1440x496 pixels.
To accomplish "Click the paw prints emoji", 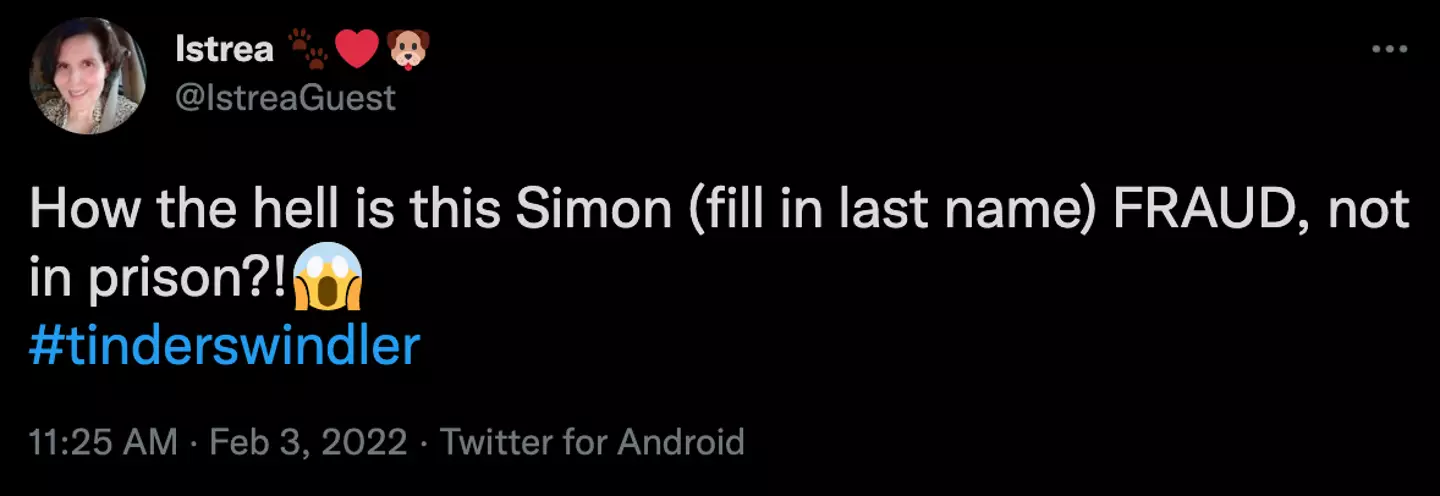I will (x=308, y=50).
